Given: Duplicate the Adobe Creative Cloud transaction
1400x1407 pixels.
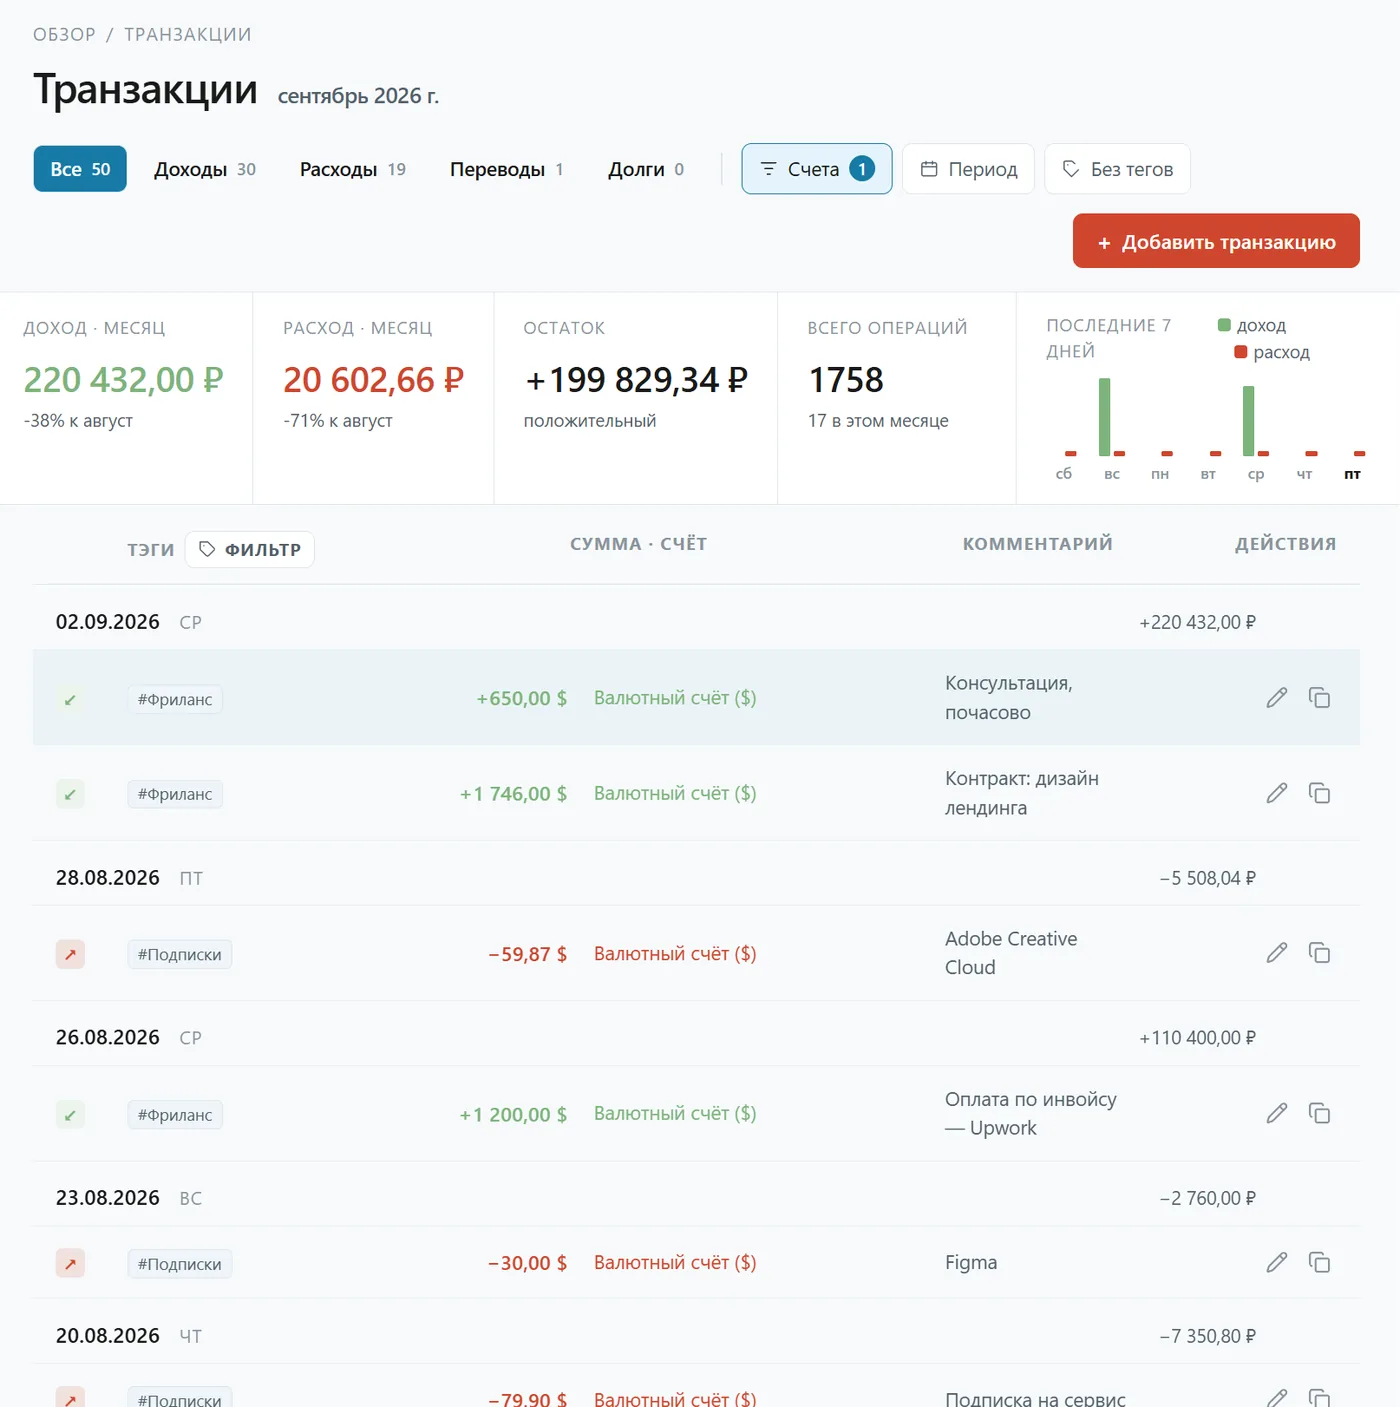Looking at the screenshot, I should (1320, 953).
